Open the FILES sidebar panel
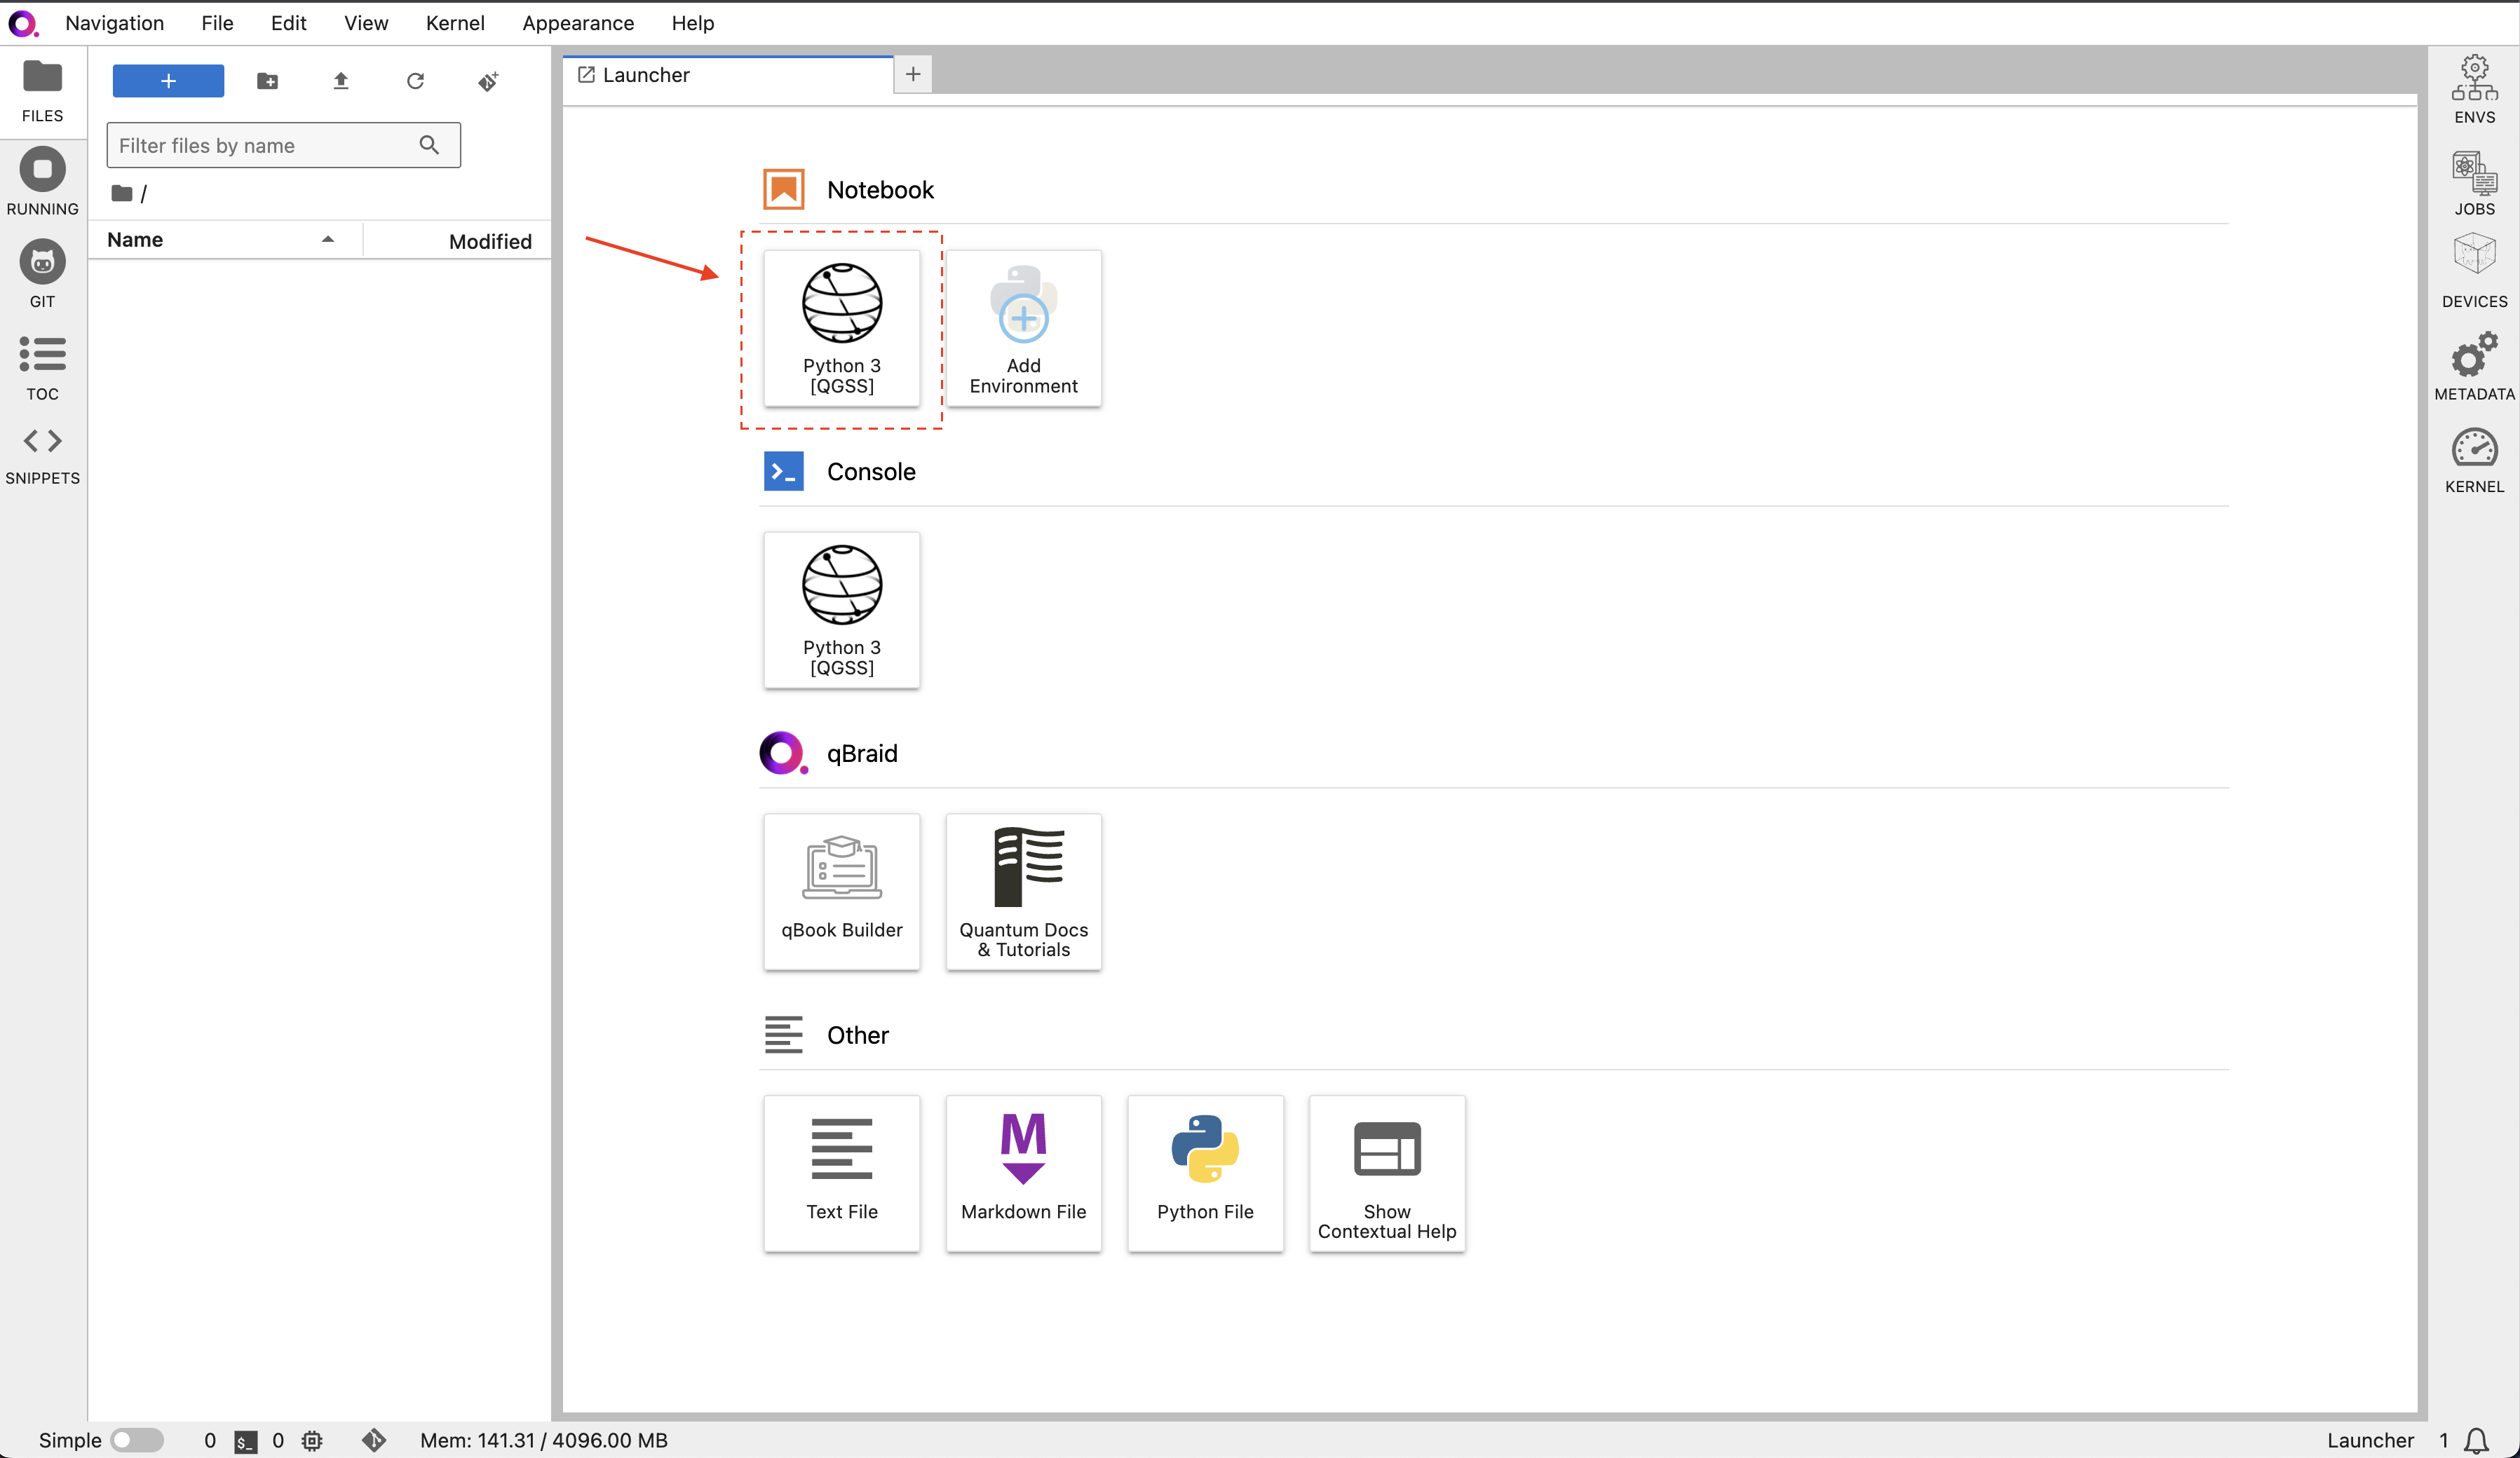The image size is (2520, 1458). pyautogui.click(x=42, y=91)
